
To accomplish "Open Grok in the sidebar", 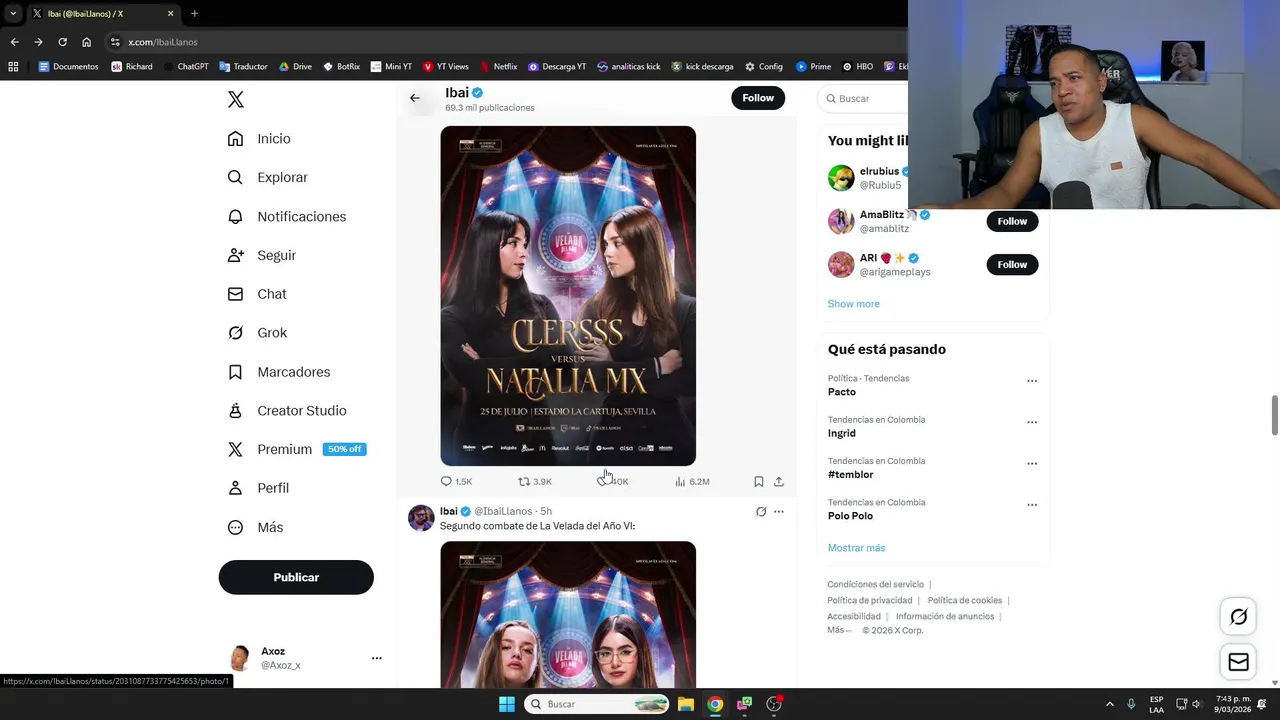I will [258, 333].
